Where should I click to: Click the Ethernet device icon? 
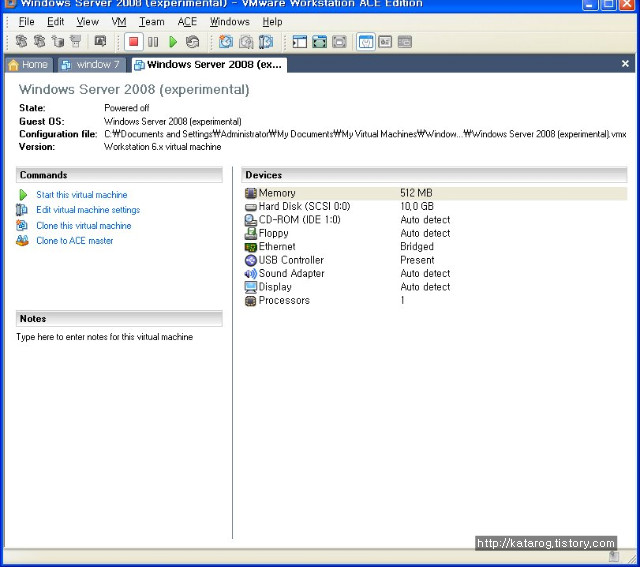tap(251, 247)
